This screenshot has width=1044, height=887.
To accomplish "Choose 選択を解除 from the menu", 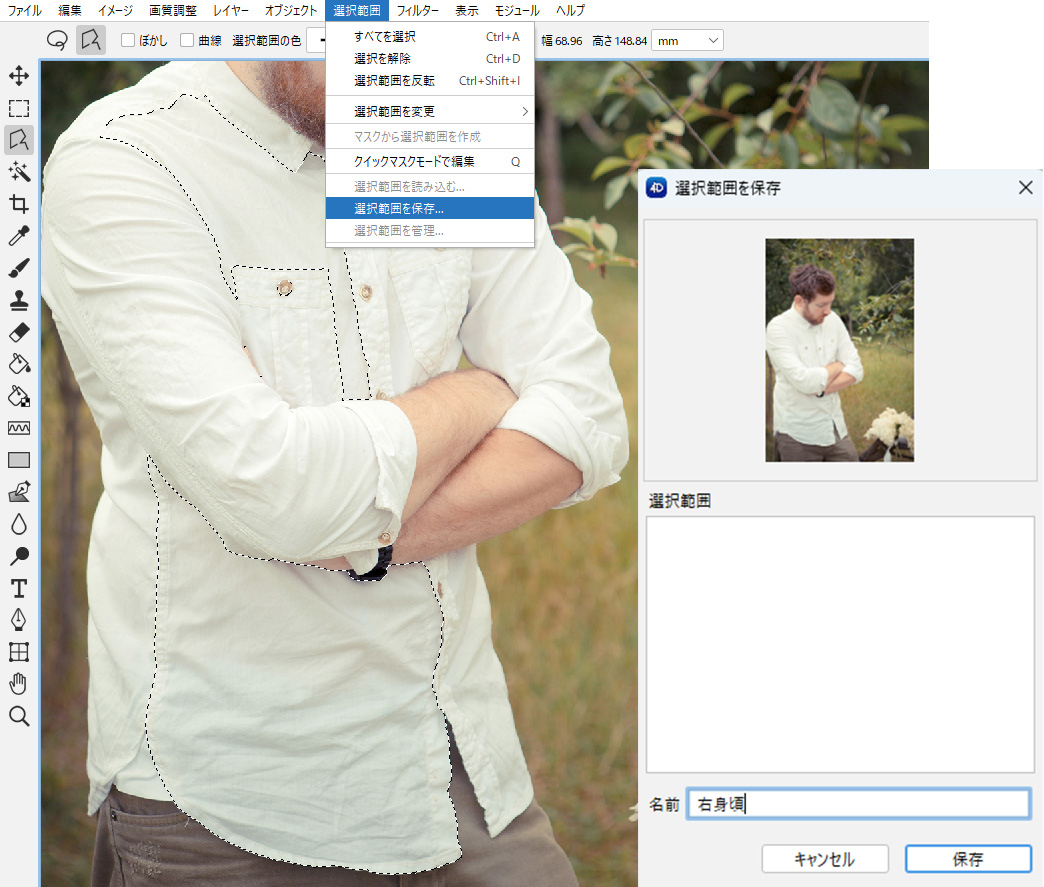I will tap(430, 59).
